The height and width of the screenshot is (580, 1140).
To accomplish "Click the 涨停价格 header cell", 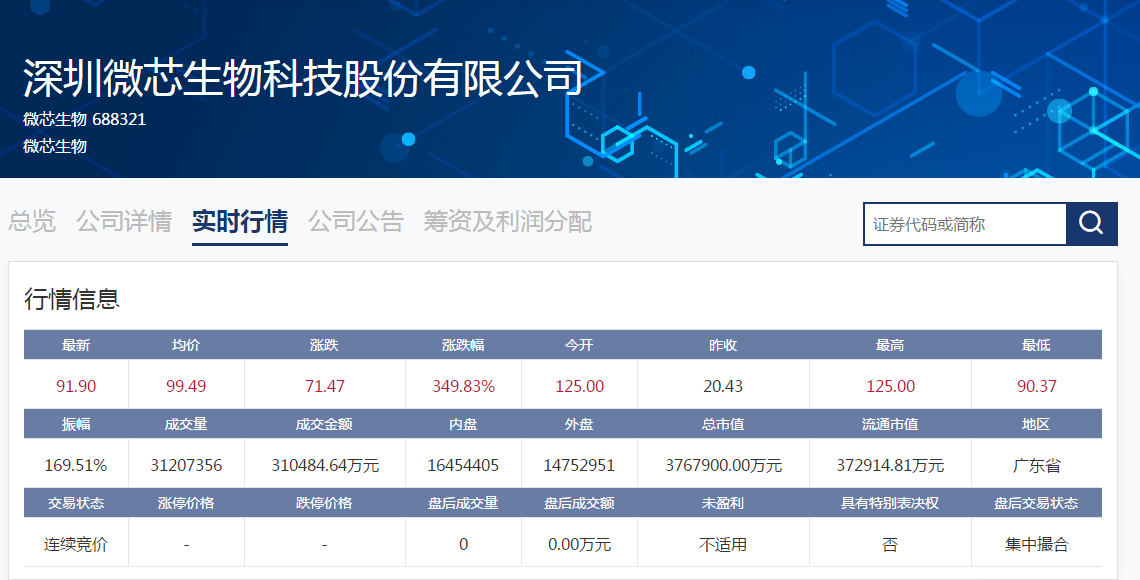I will click(x=186, y=503).
